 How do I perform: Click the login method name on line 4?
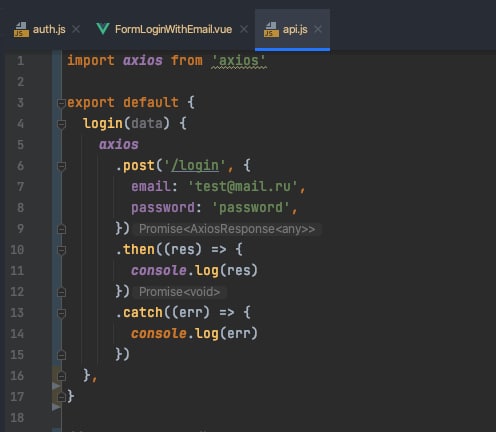[x=103, y=124]
